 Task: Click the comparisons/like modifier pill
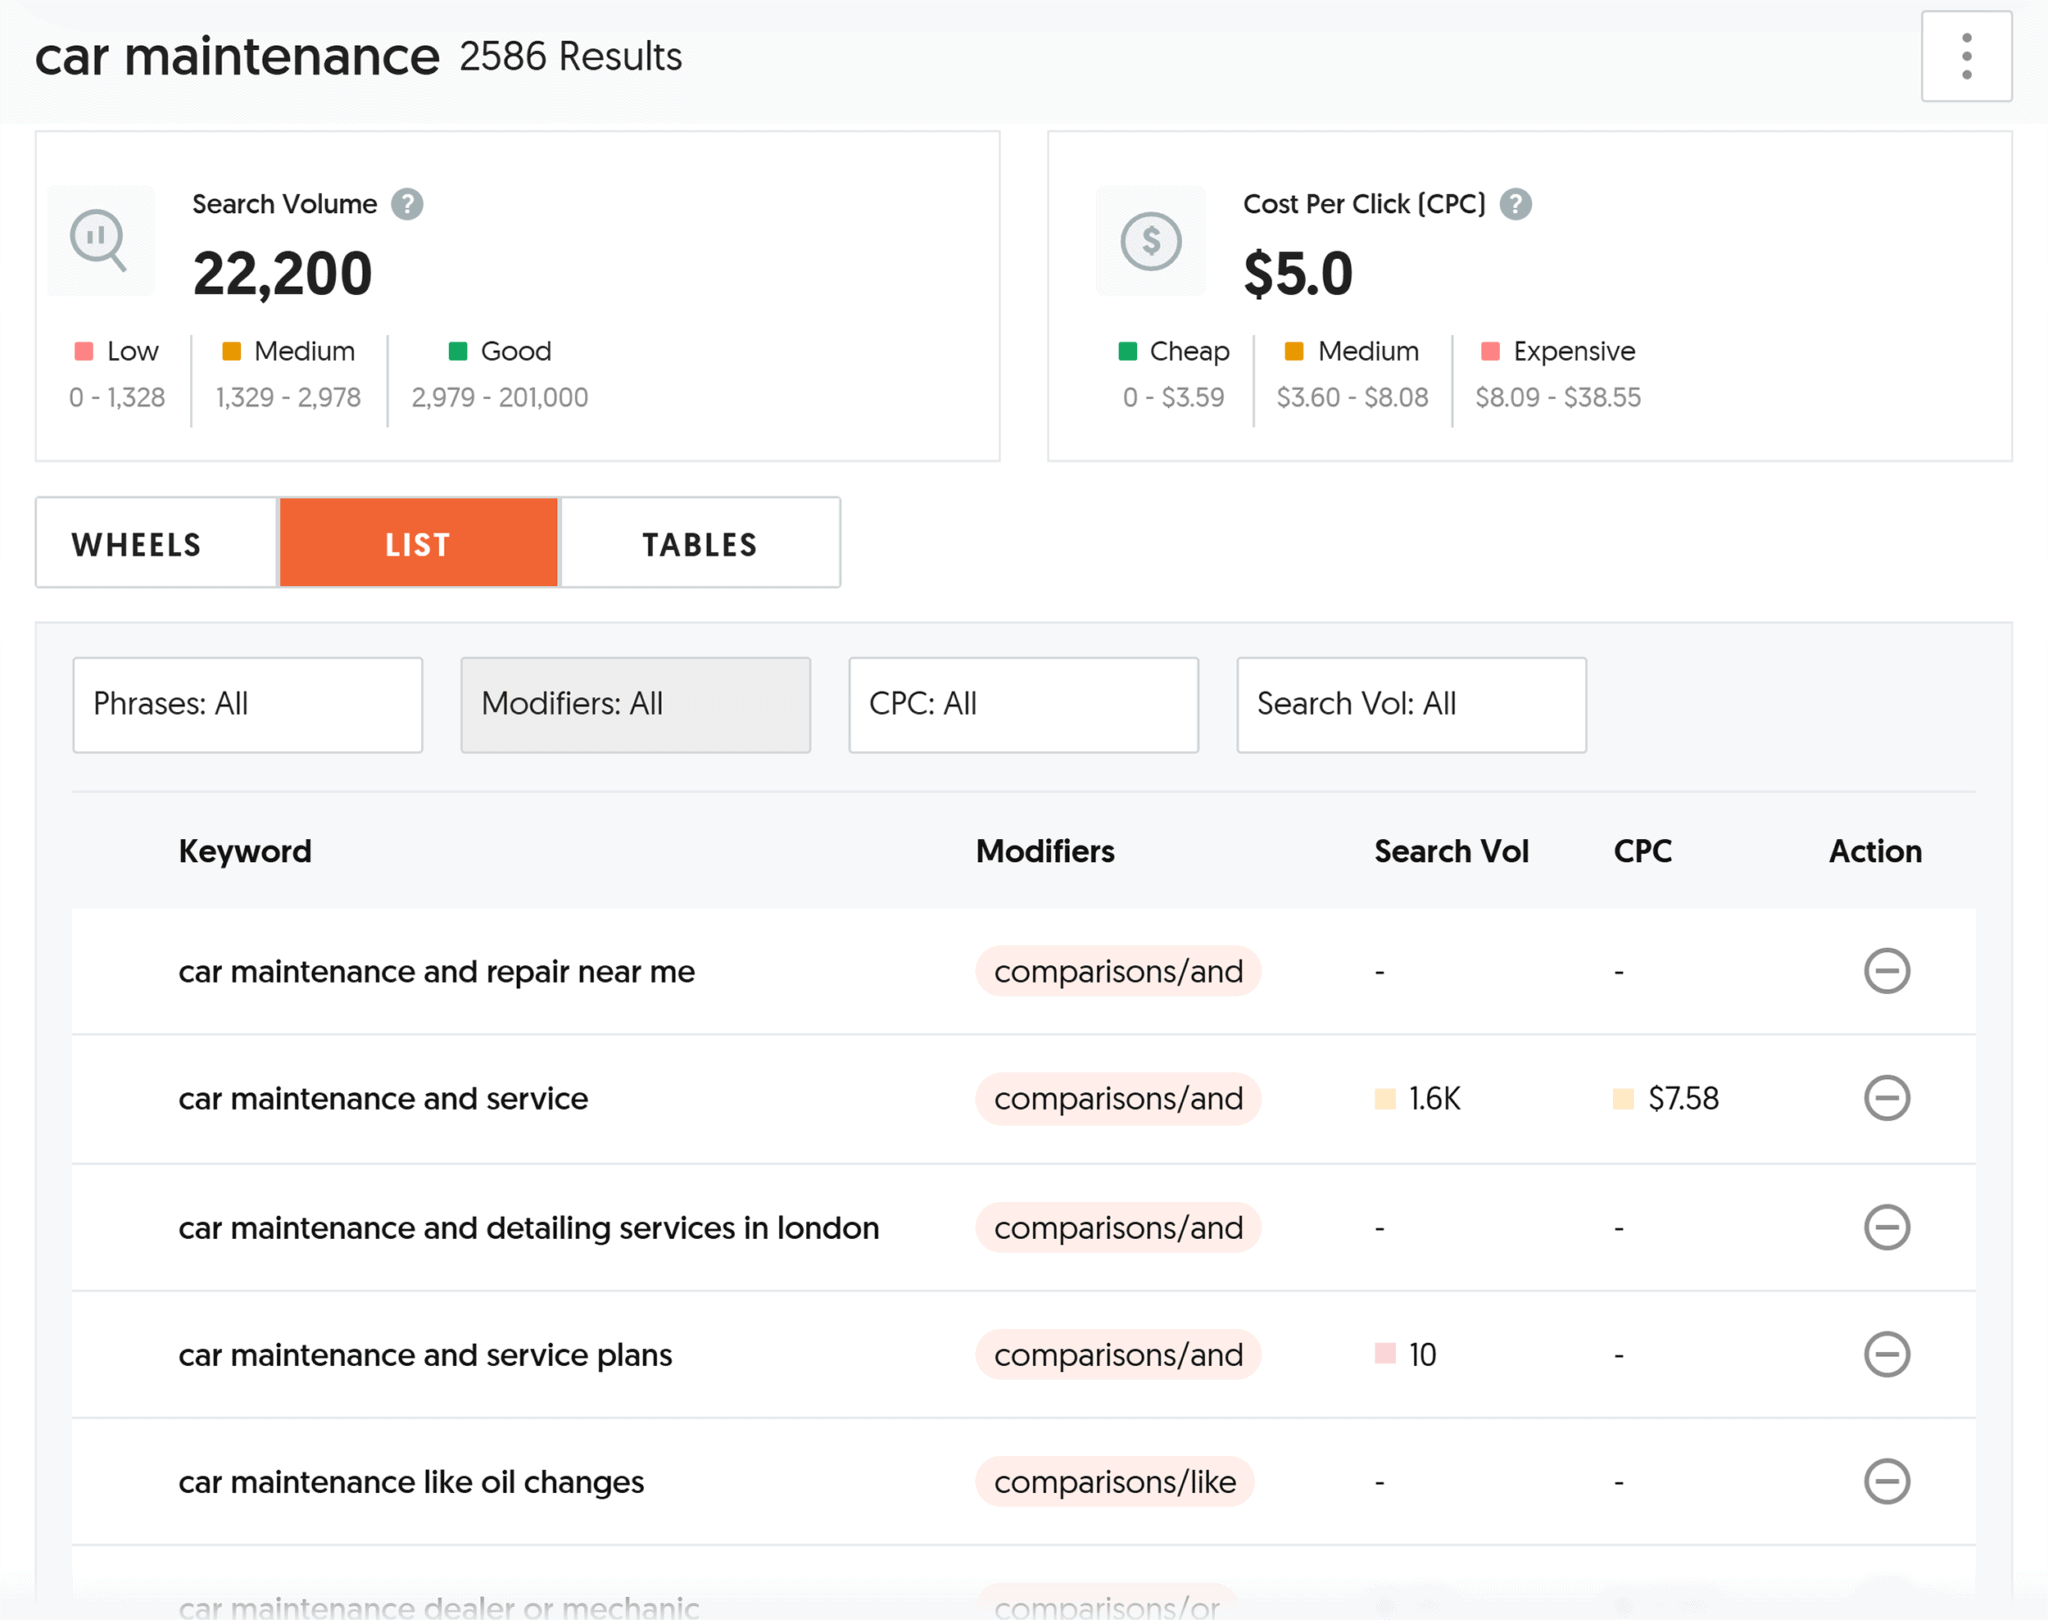click(x=1115, y=1483)
